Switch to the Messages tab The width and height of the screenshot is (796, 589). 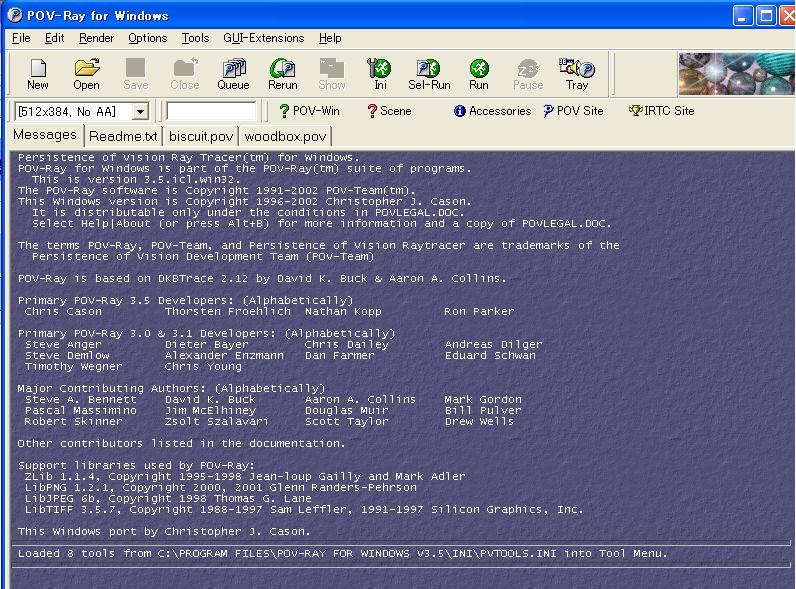point(45,135)
